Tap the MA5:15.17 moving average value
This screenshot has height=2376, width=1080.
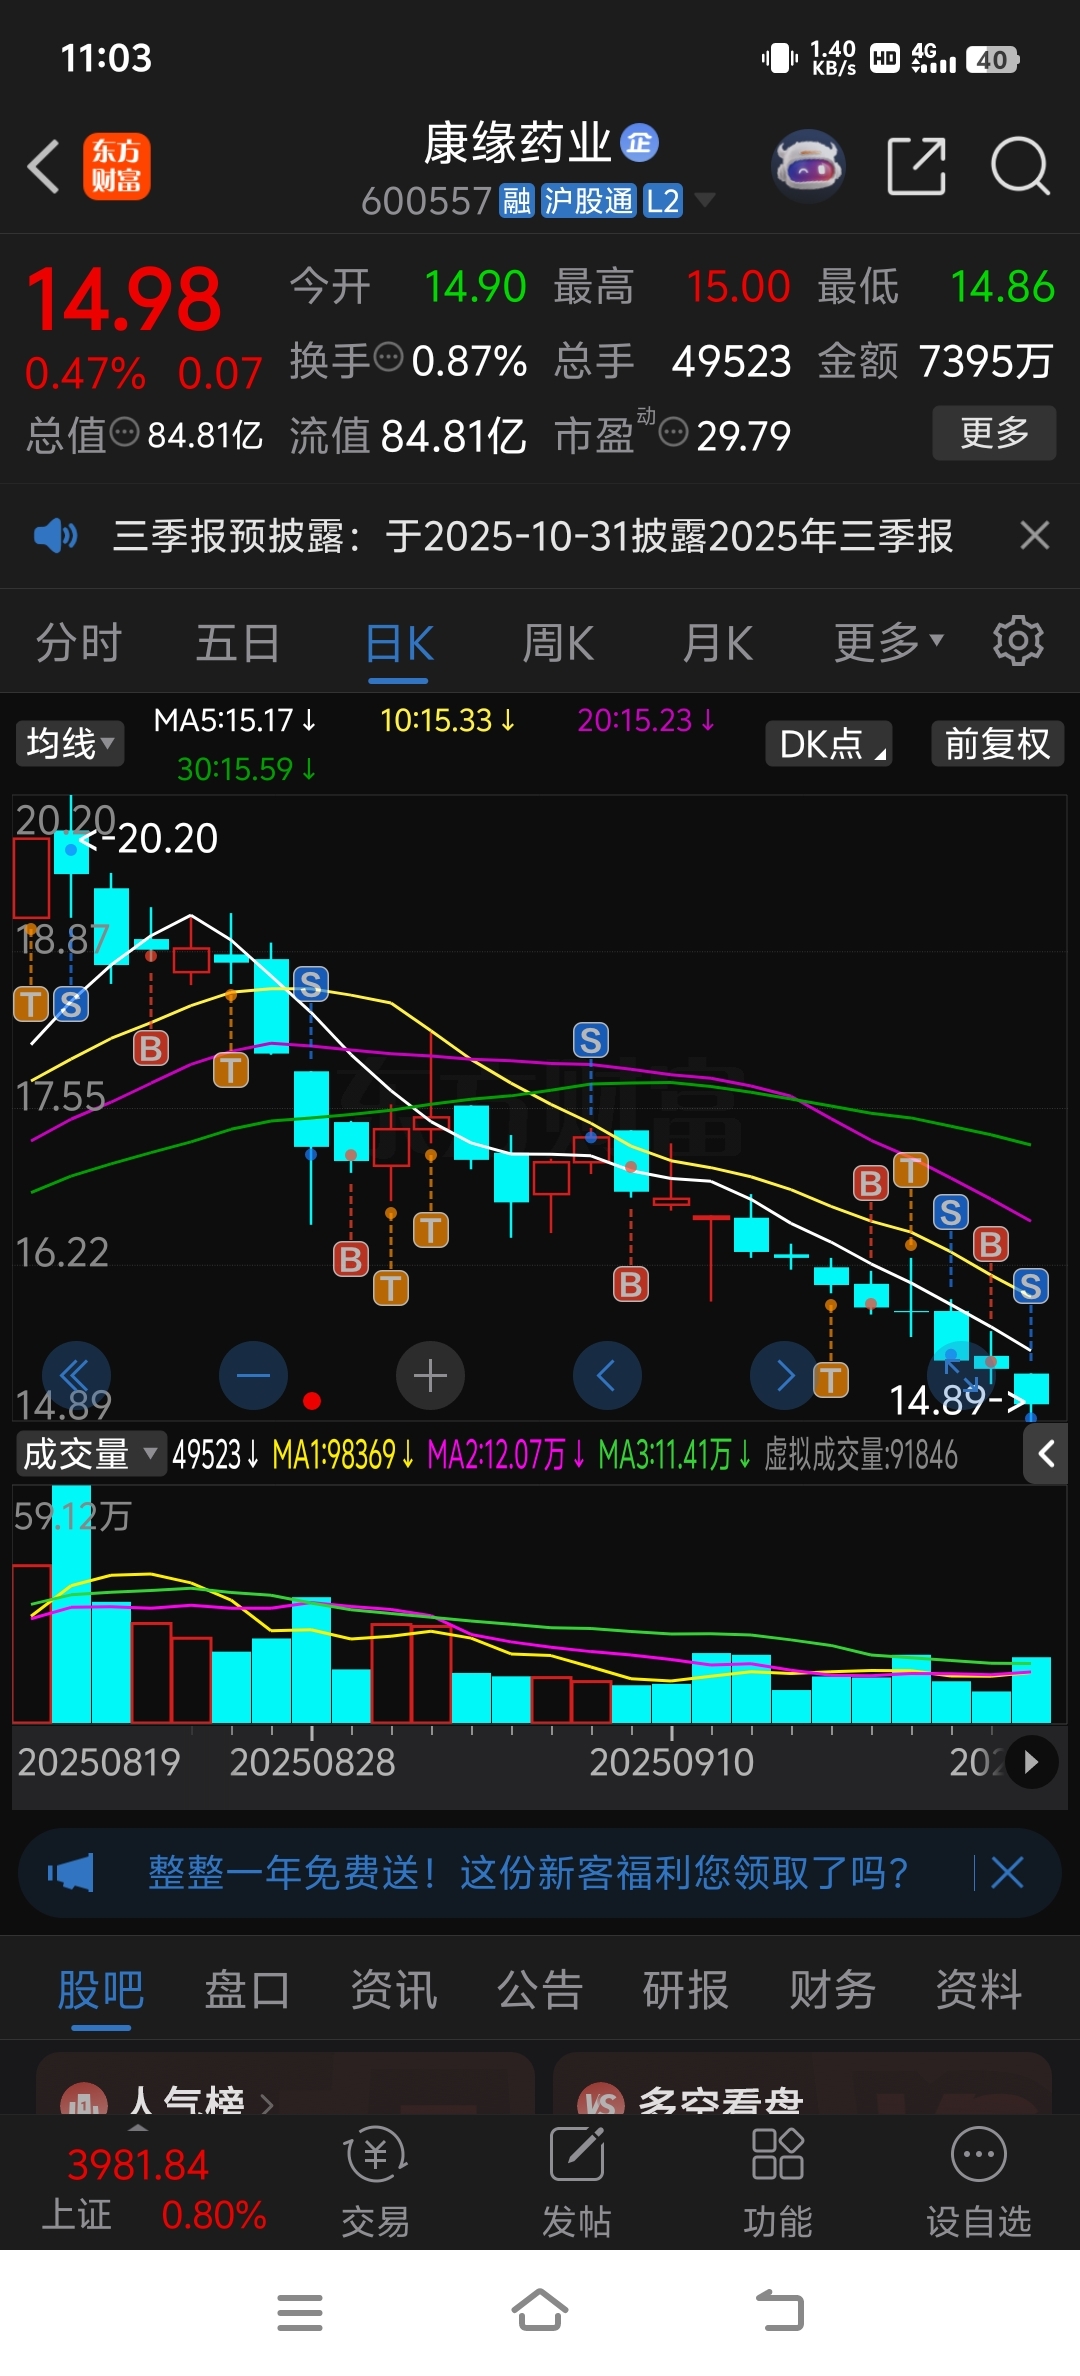pyautogui.click(x=235, y=720)
